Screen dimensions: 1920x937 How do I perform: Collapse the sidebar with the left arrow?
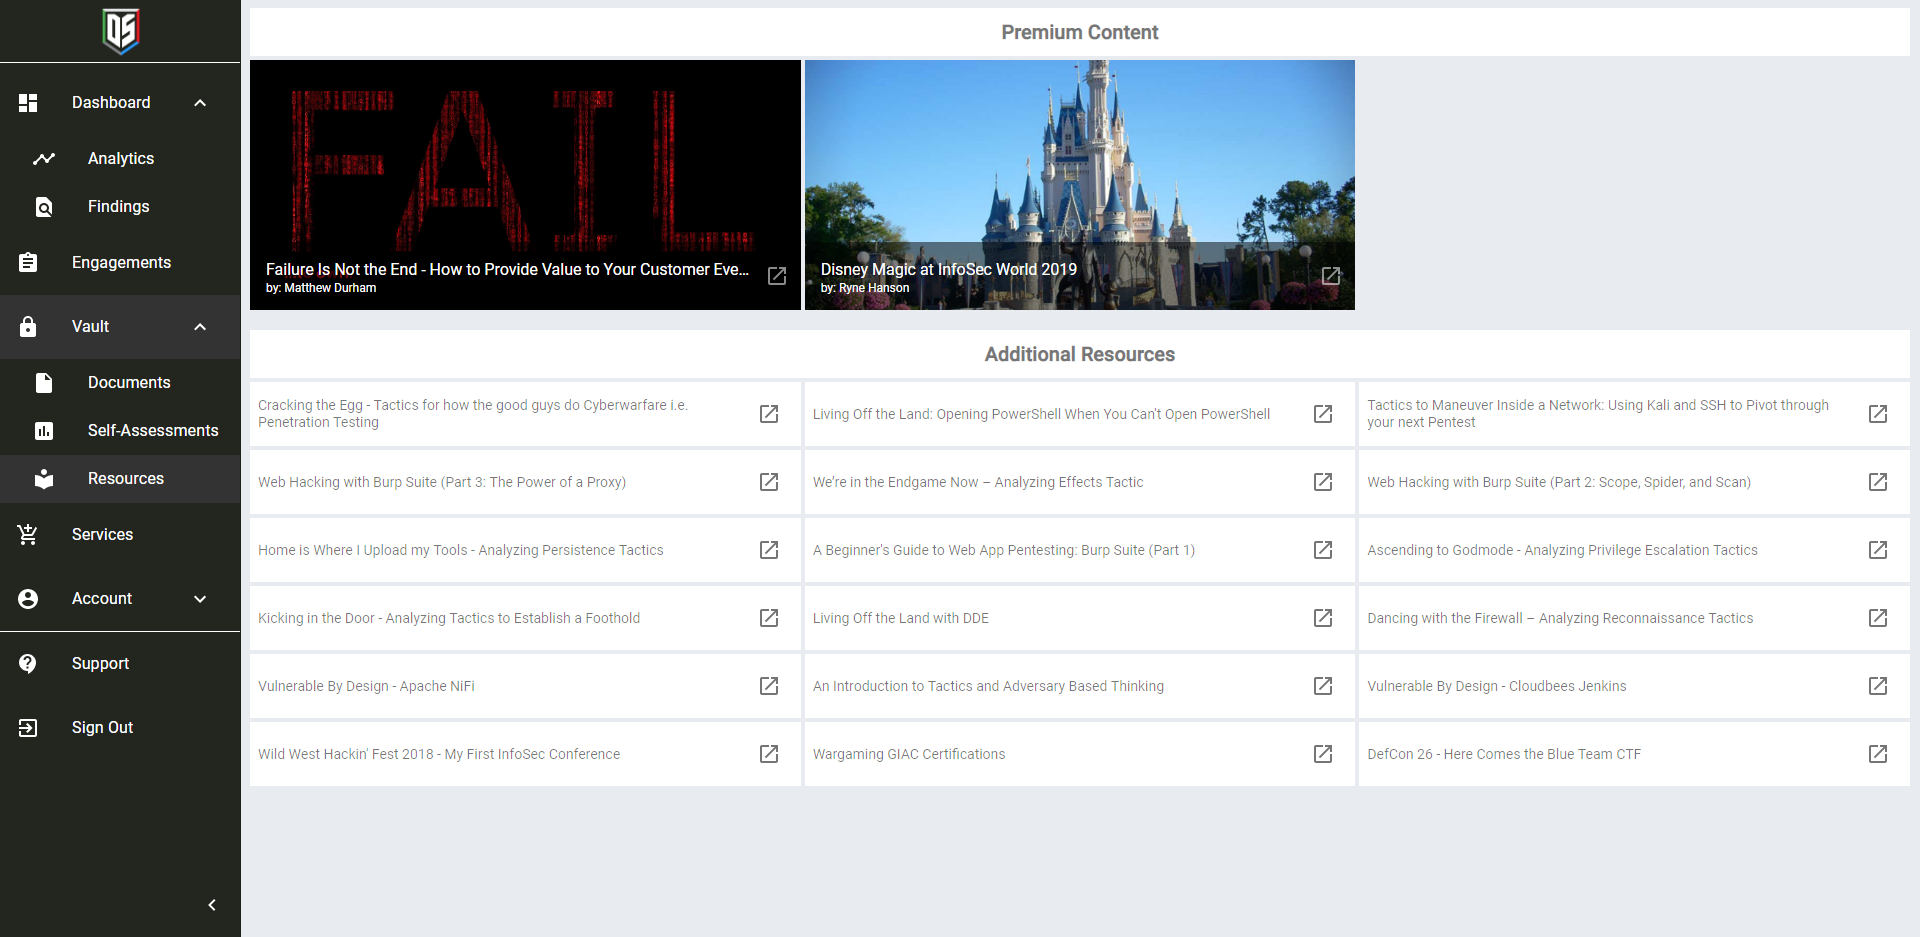pos(212,905)
